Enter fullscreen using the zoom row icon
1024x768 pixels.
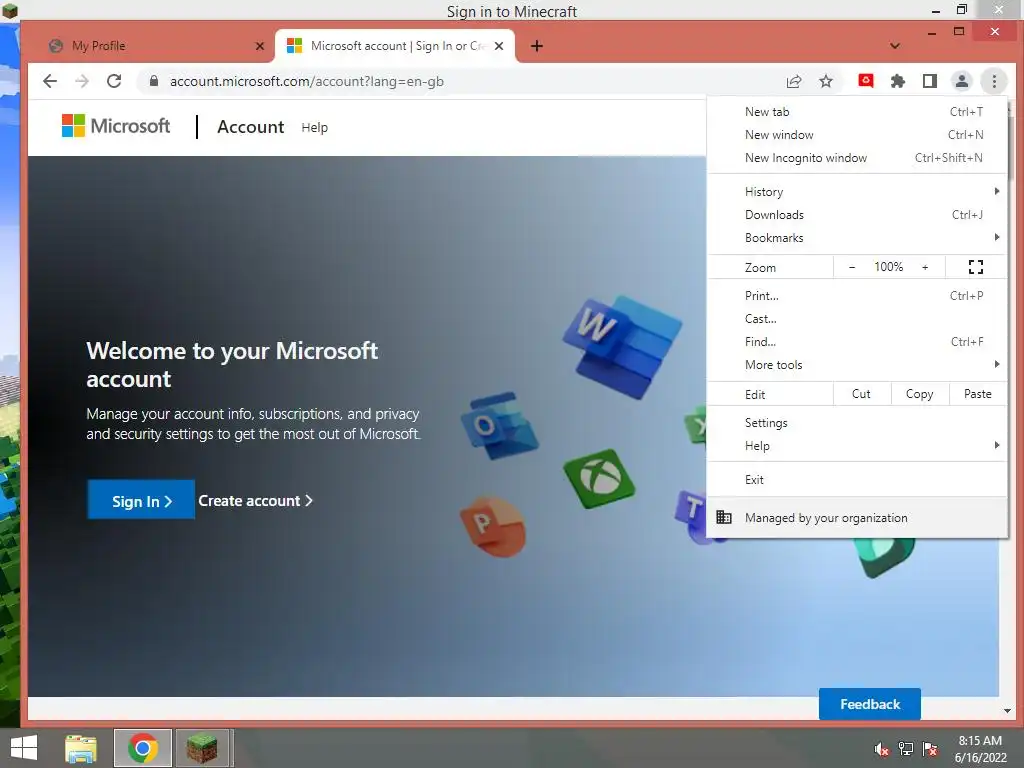tap(976, 266)
